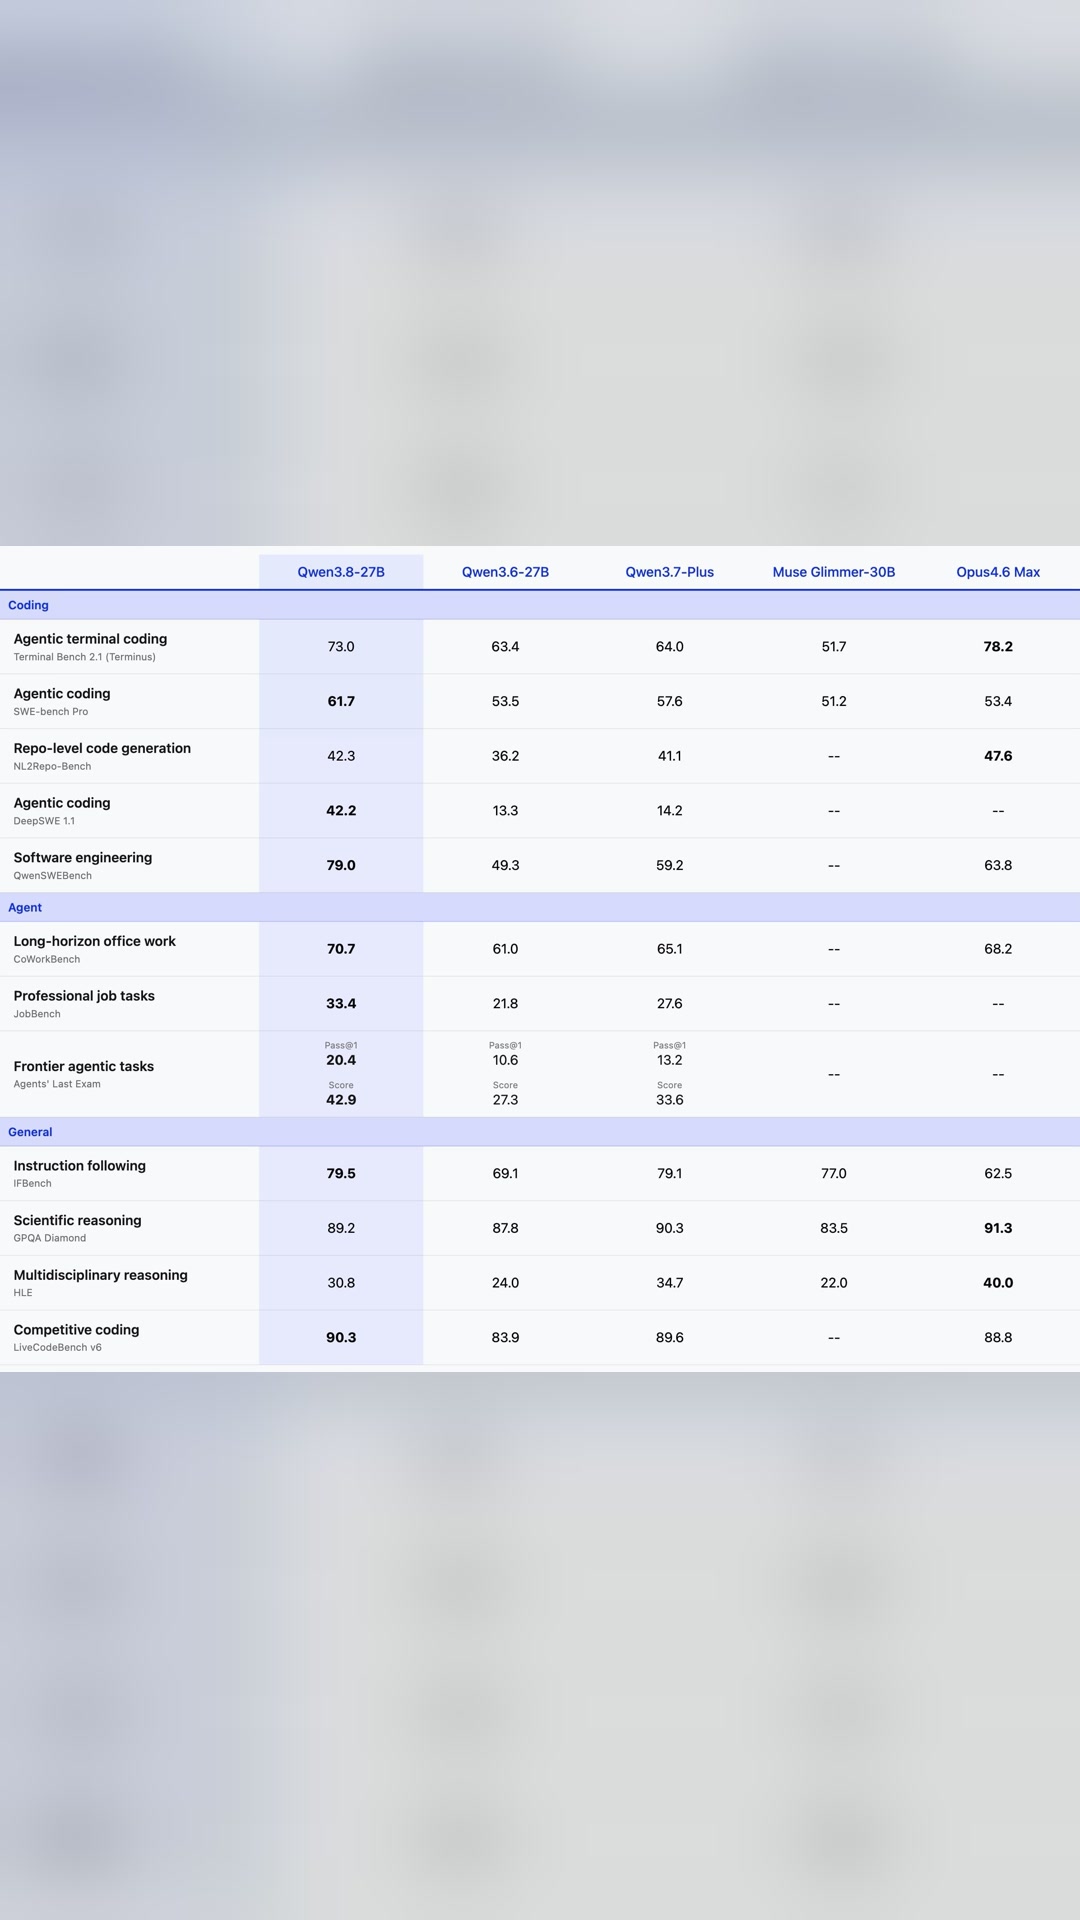This screenshot has height=1920, width=1080.
Task: Click the 79.5 IFBench score
Action: pos(341,1174)
